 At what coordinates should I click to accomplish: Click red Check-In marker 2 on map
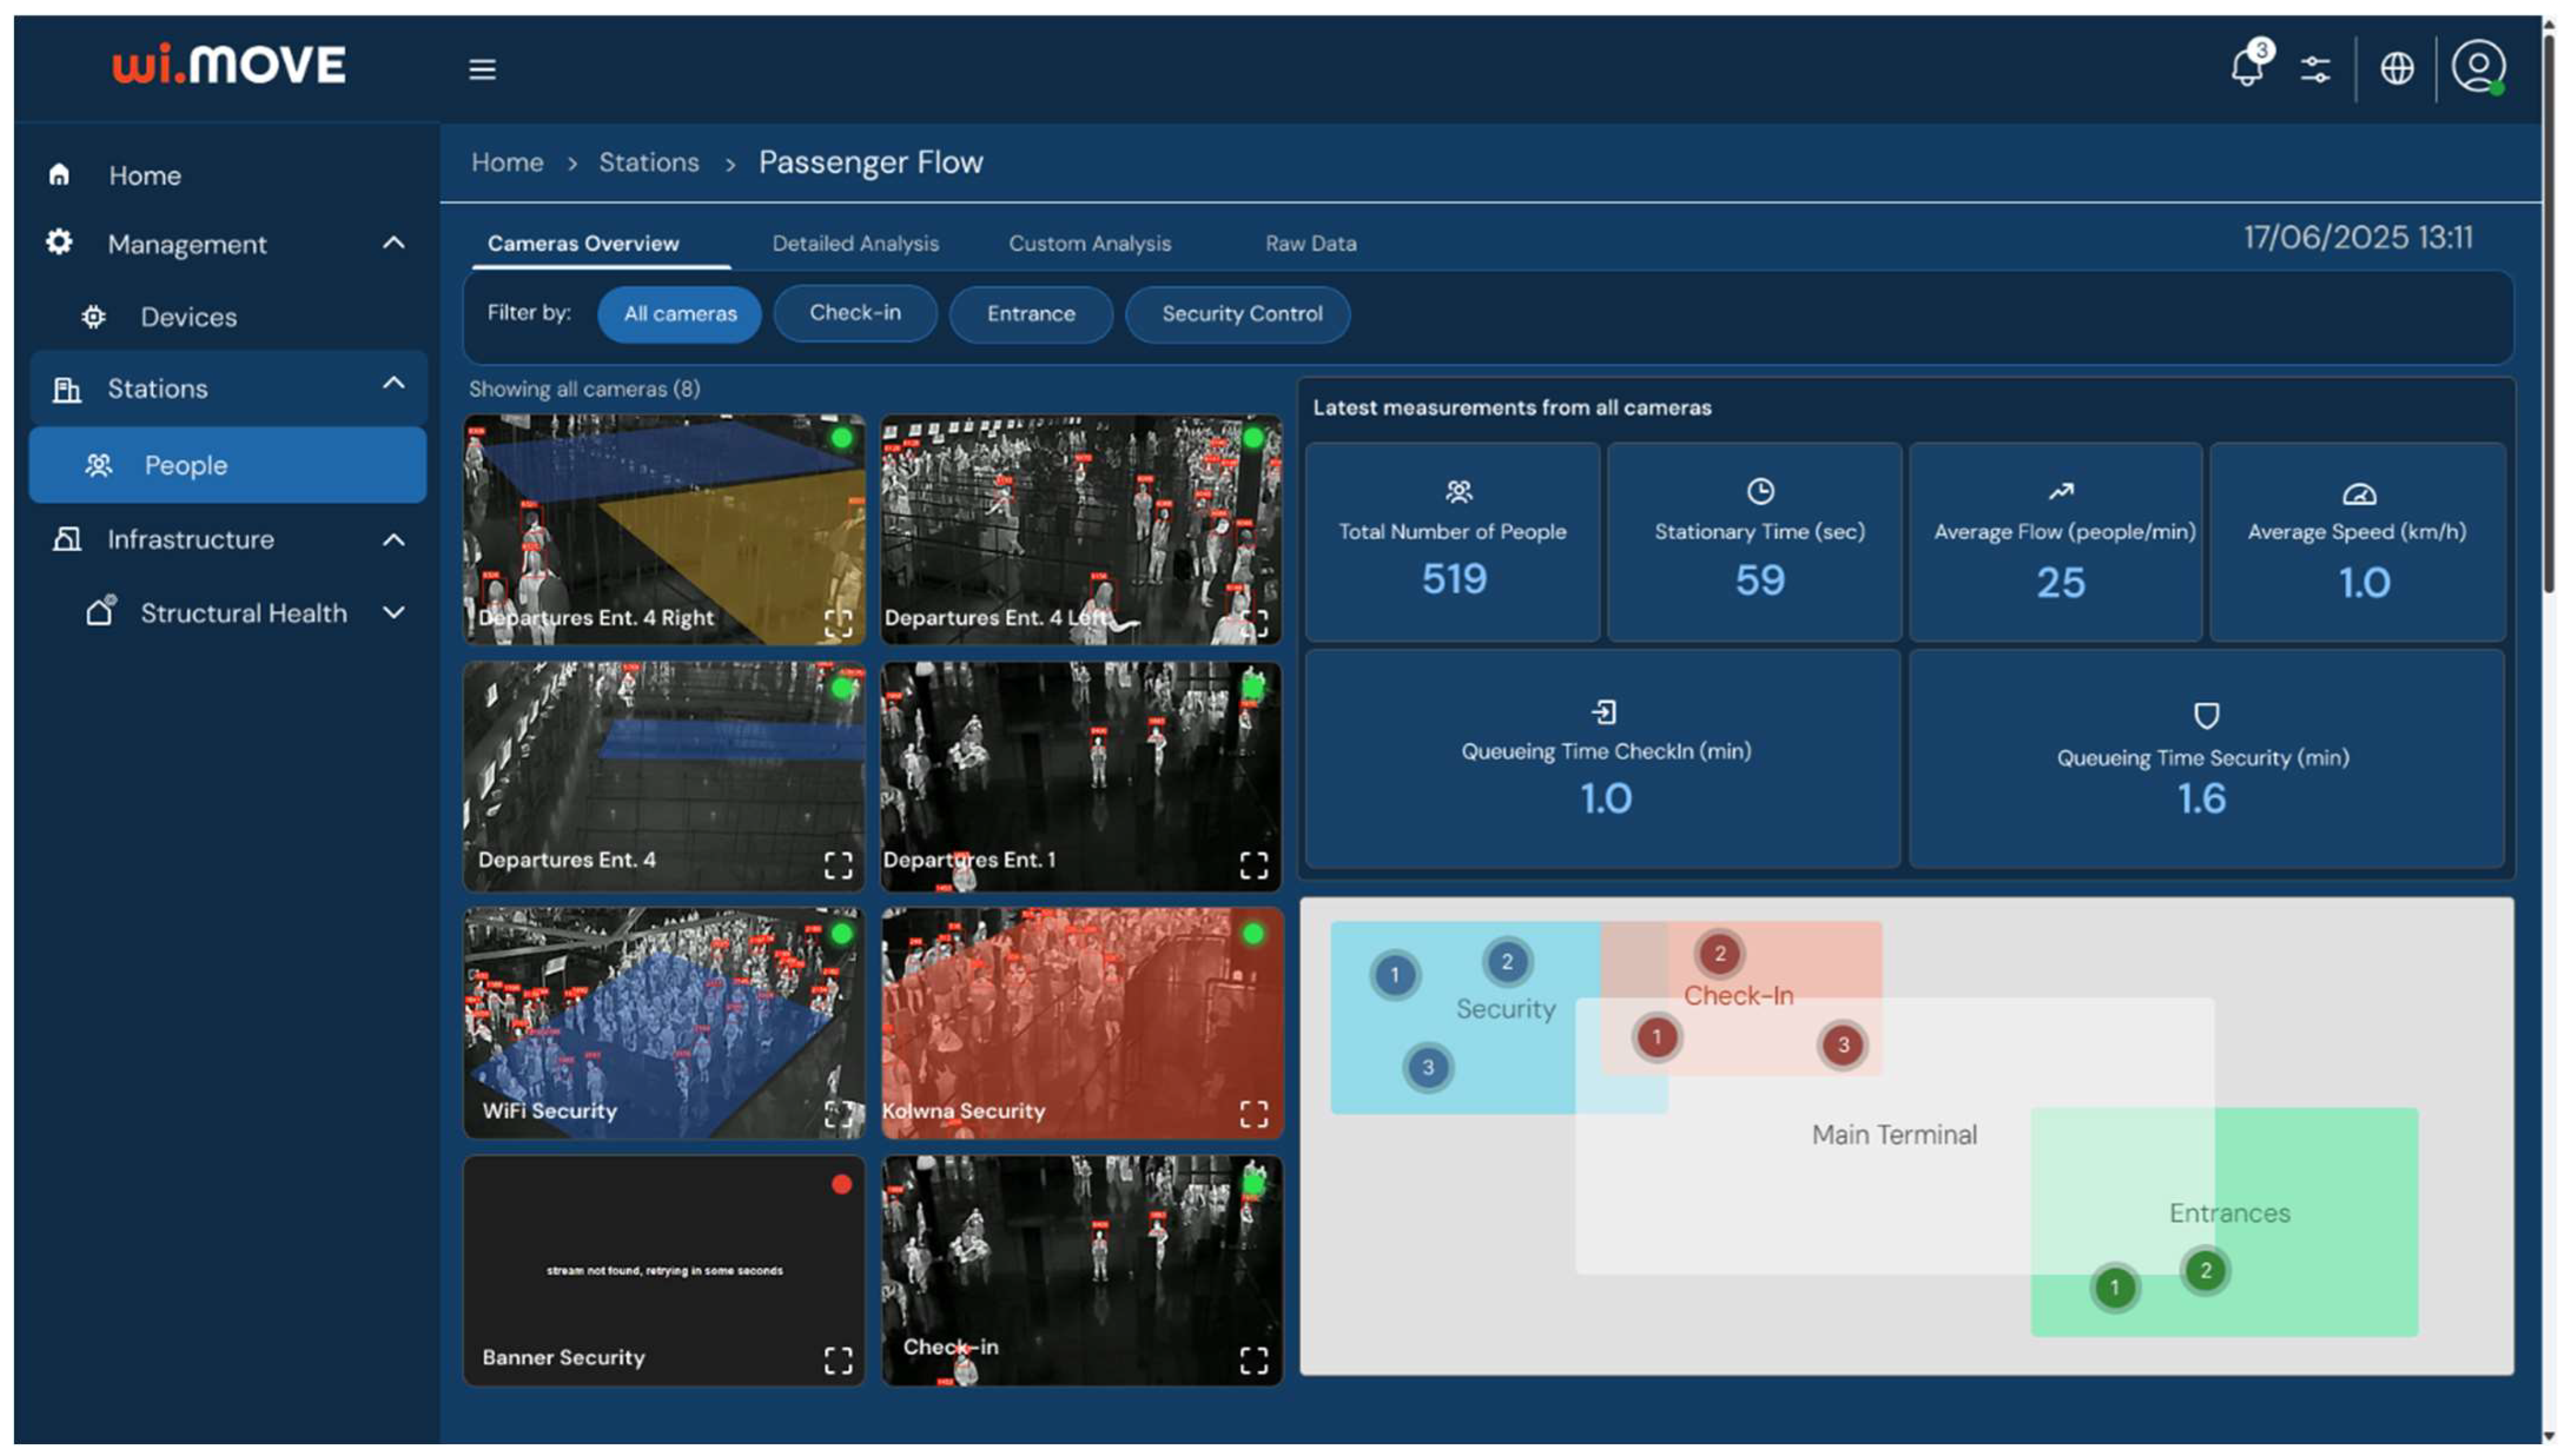click(1719, 953)
